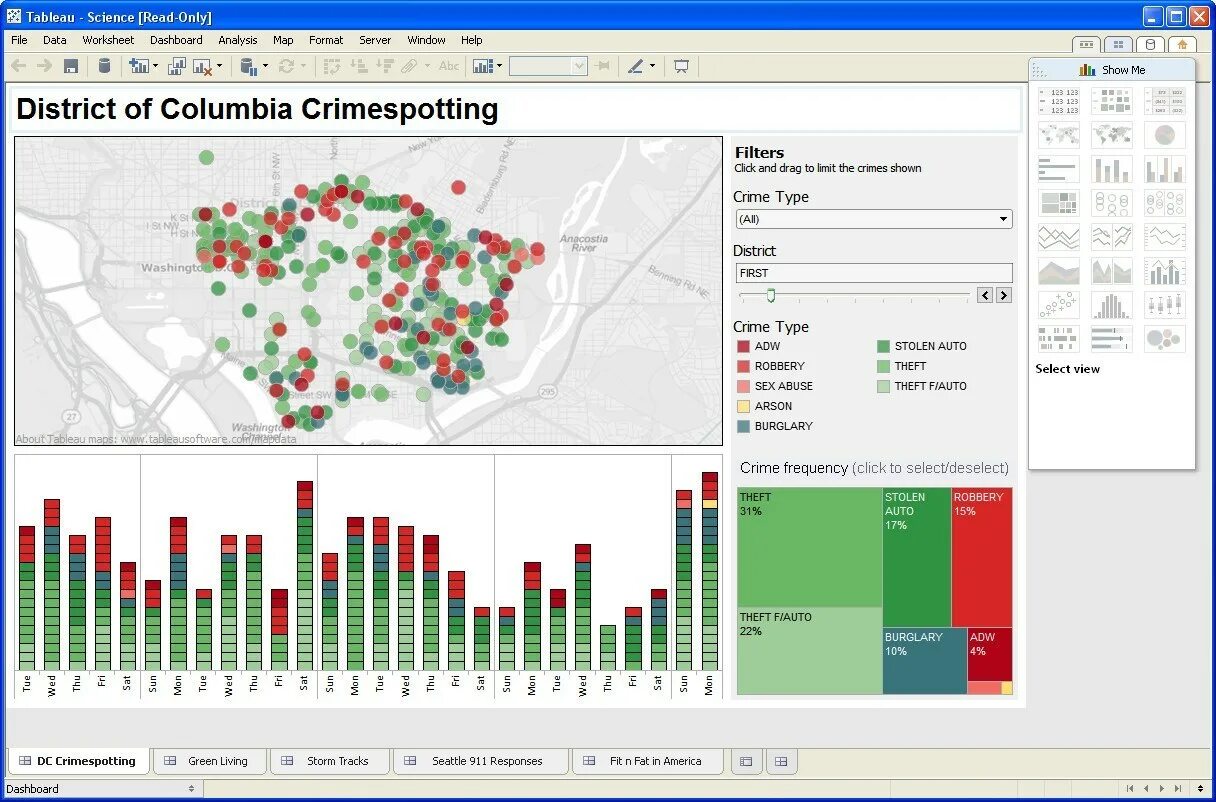Click the ARSON yellow legend swatch

(x=743, y=406)
